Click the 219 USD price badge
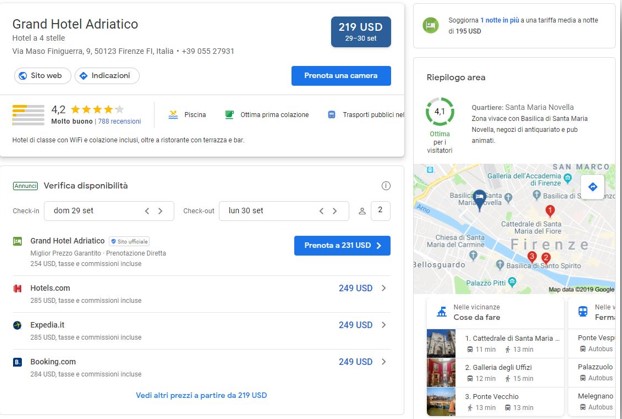Screen dimensions: 622x419 361,32
